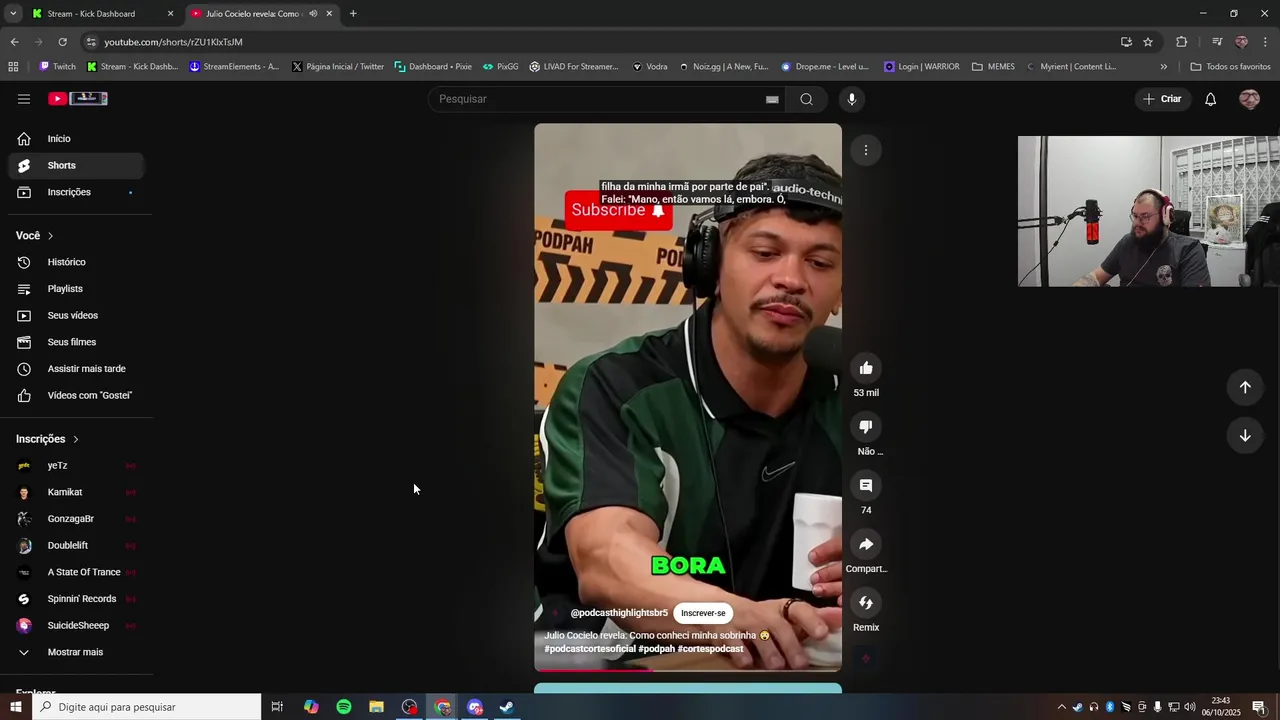
Task: Remix this Short
Action: pyautogui.click(x=866, y=603)
